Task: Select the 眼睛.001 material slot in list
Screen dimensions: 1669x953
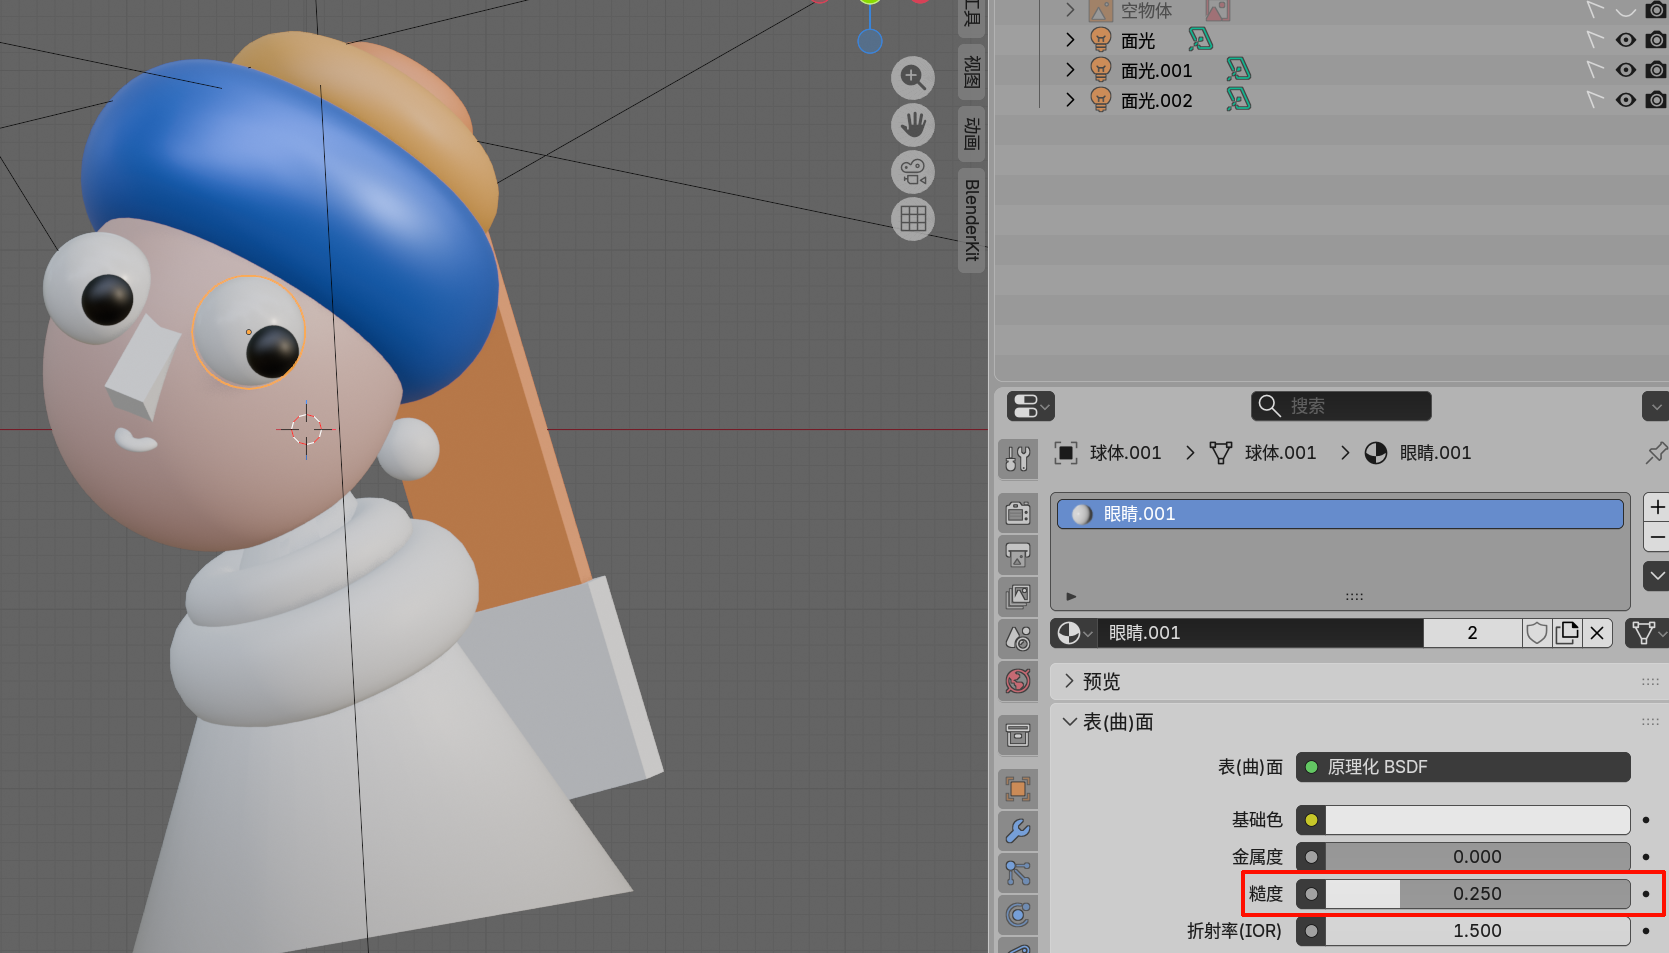Action: click(x=1340, y=514)
